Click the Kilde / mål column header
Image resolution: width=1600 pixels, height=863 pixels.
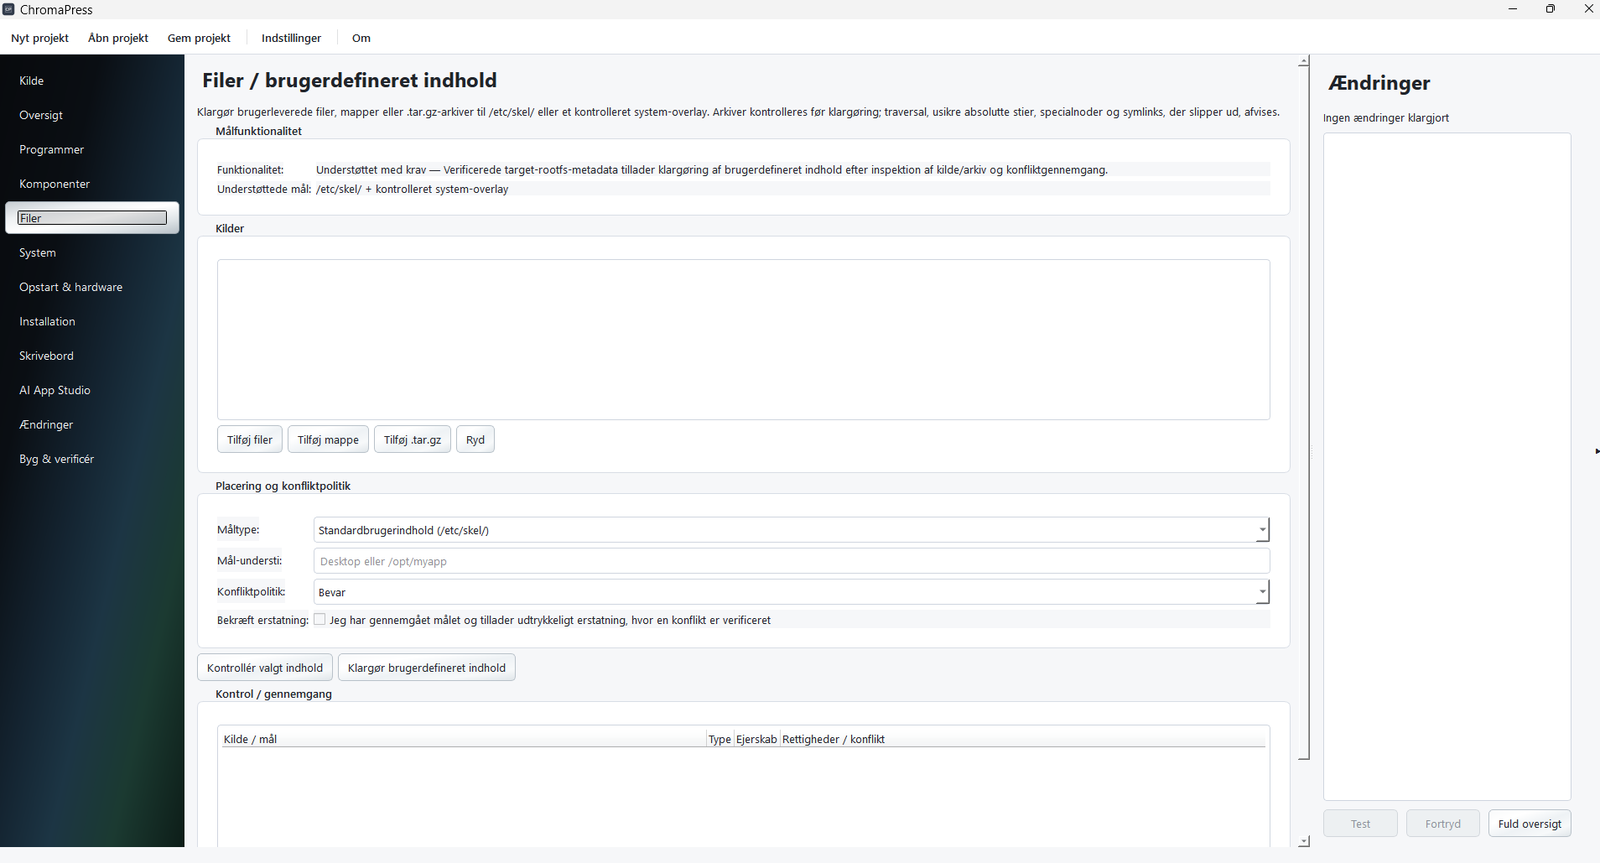[x=462, y=739]
